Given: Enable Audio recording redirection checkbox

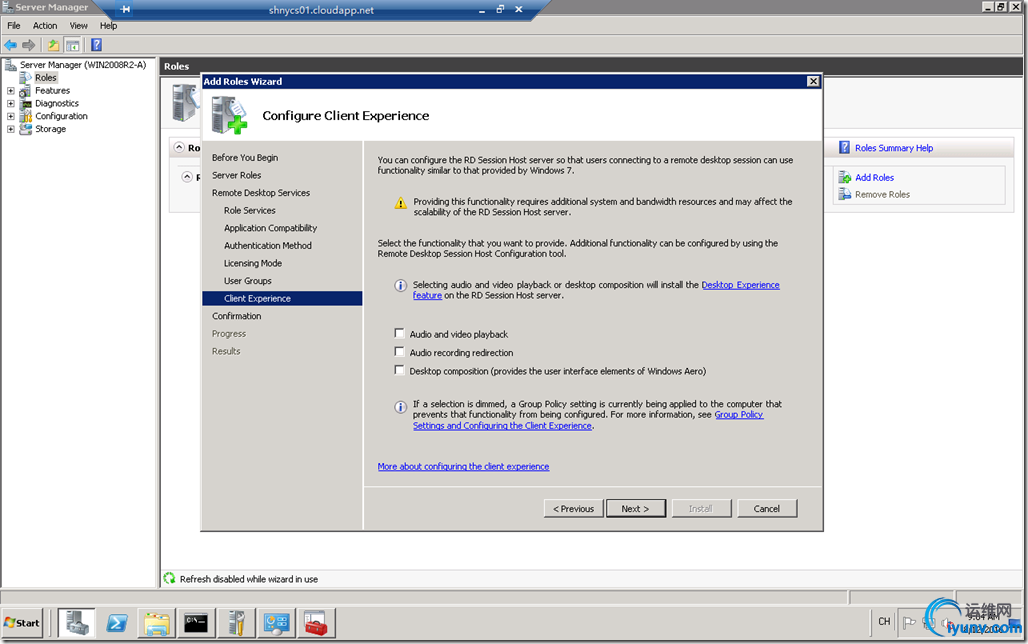Looking at the screenshot, I should pyautogui.click(x=399, y=352).
